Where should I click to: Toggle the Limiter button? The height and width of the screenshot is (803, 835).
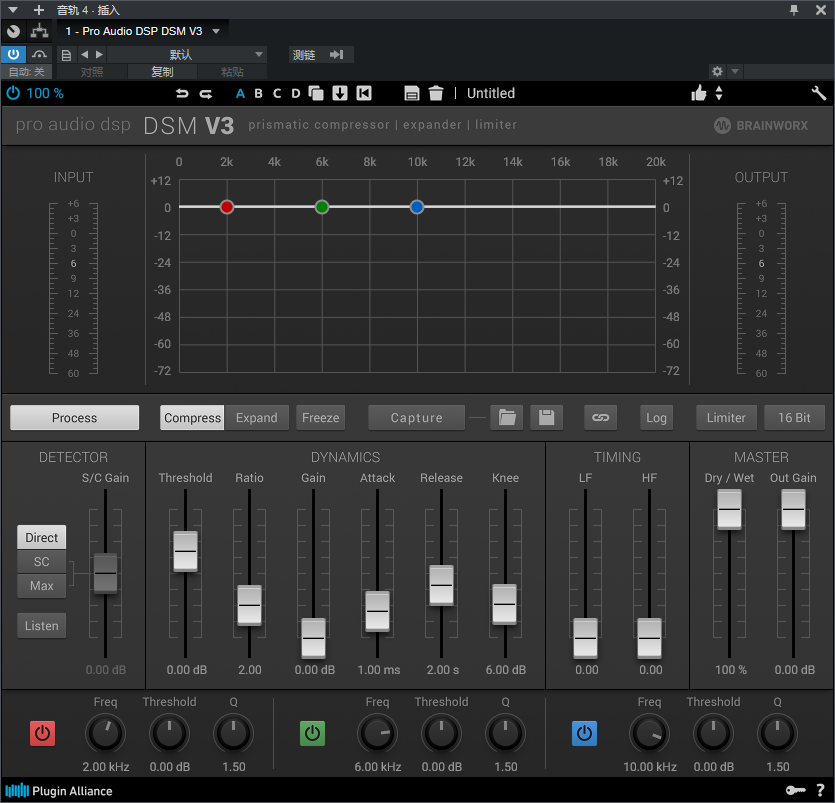coord(726,417)
